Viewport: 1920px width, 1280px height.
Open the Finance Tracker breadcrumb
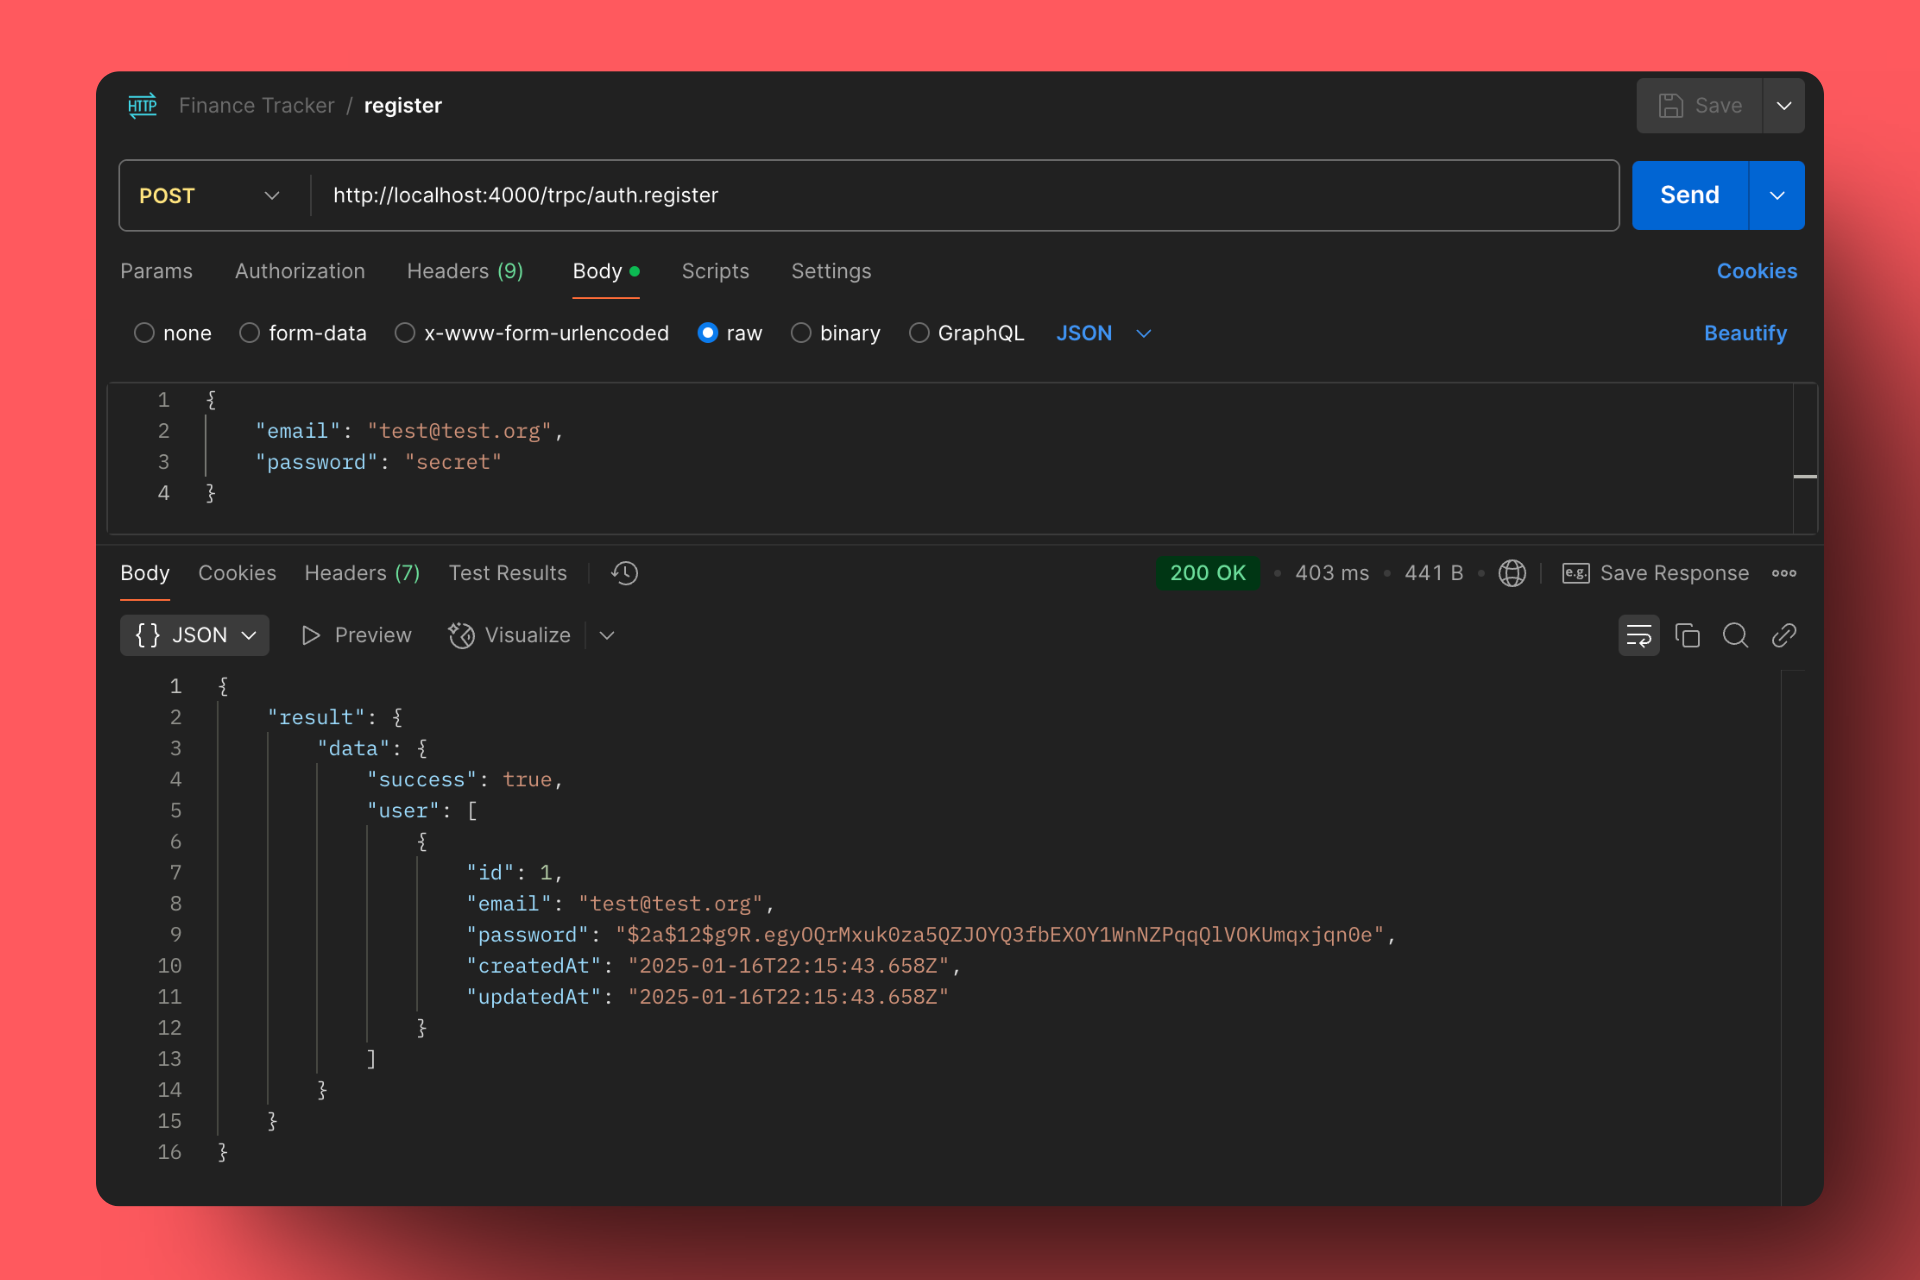coord(256,105)
